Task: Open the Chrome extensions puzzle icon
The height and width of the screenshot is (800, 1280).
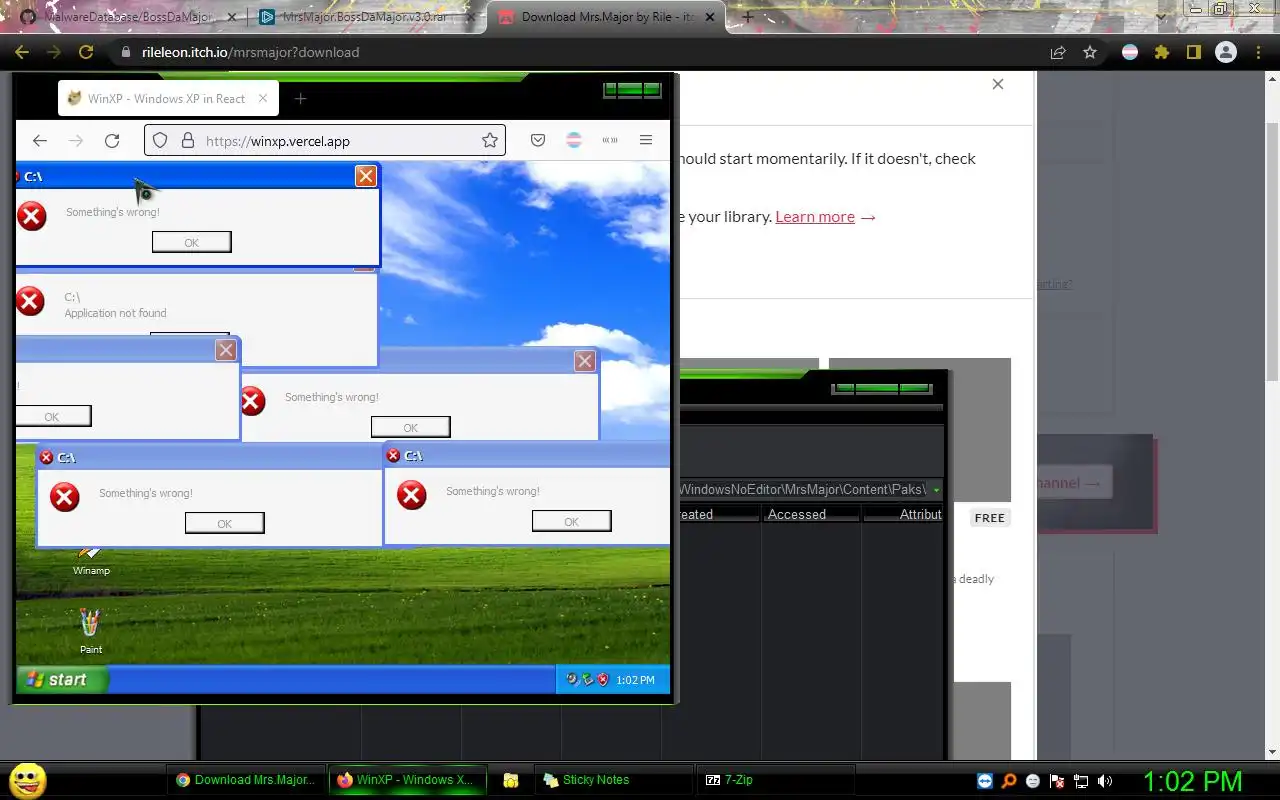Action: coord(1161,52)
